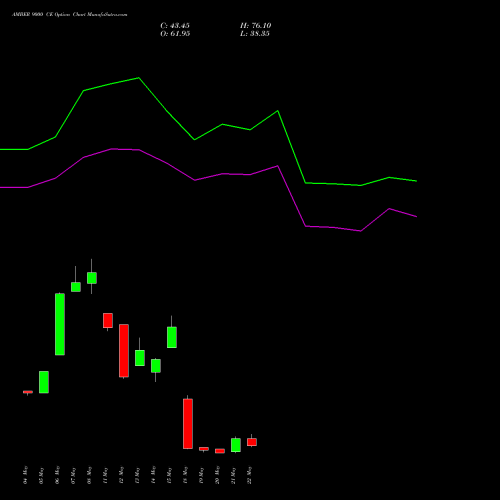The height and width of the screenshot is (500, 500).
Task: Click the AMBER 9000 CE Options Chart title
Action: point(70,15)
